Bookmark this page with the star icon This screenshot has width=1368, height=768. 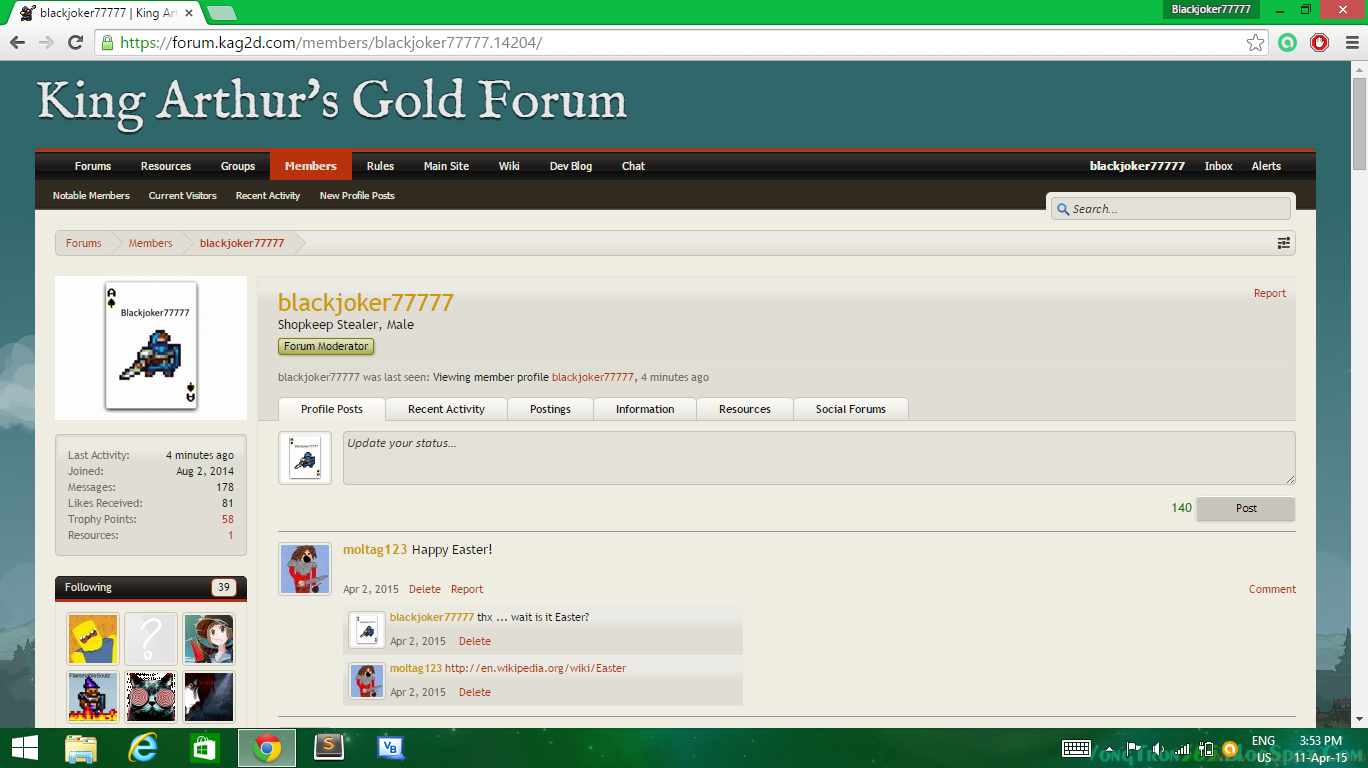click(1256, 42)
